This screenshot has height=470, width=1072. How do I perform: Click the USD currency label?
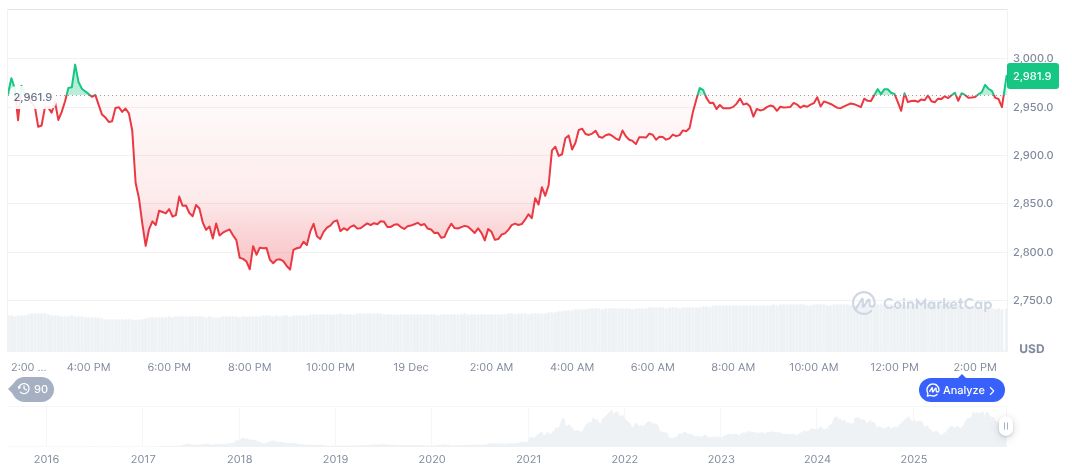coord(1031,349)
